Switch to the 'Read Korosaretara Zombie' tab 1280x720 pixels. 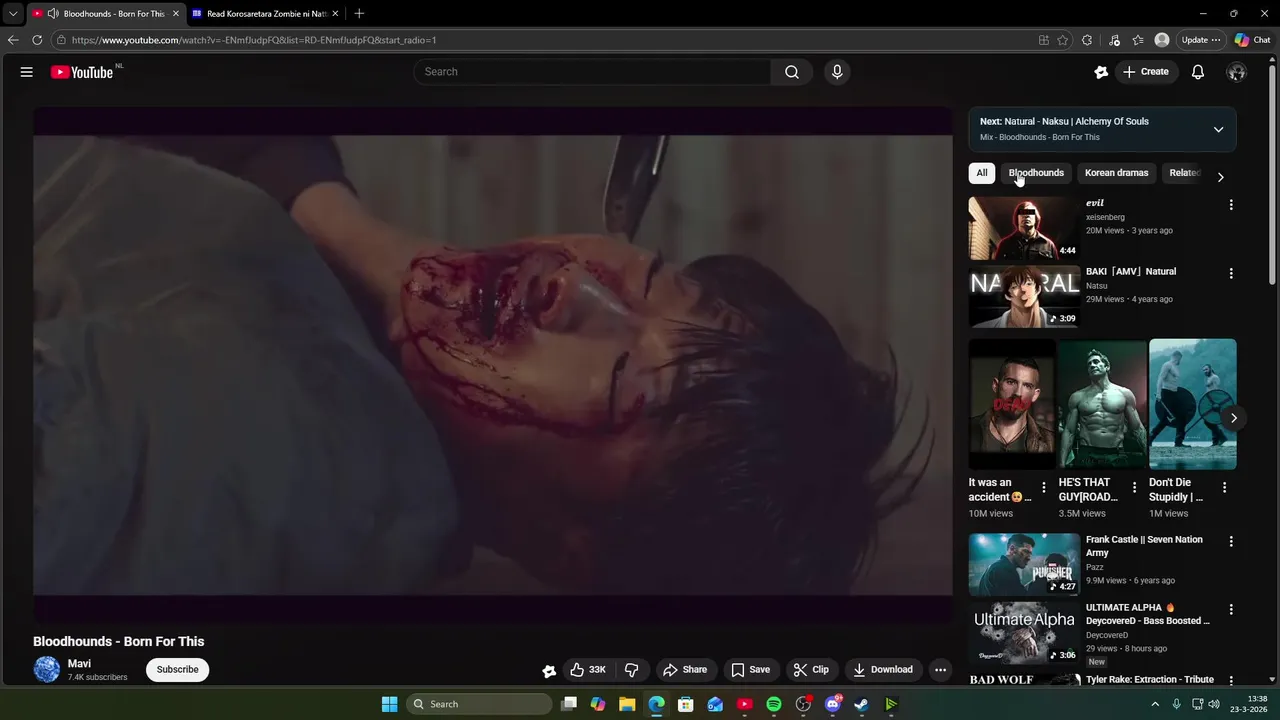click(265, 14)
